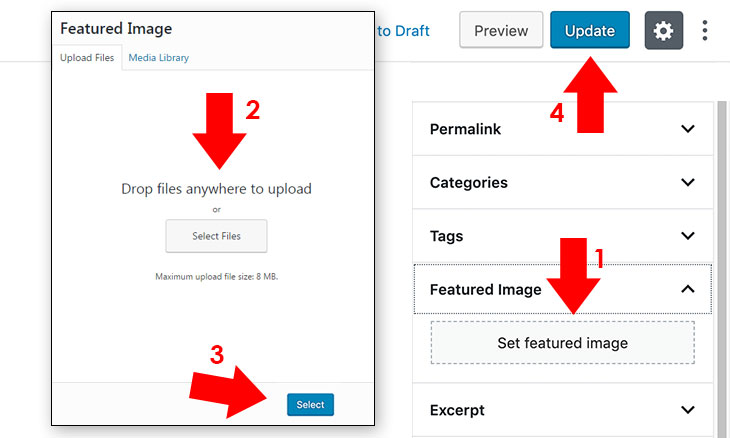The height and width of the screenshot is (438, 730).
Task: Switch to the Media Library tab
Action: tap(159, 58)
